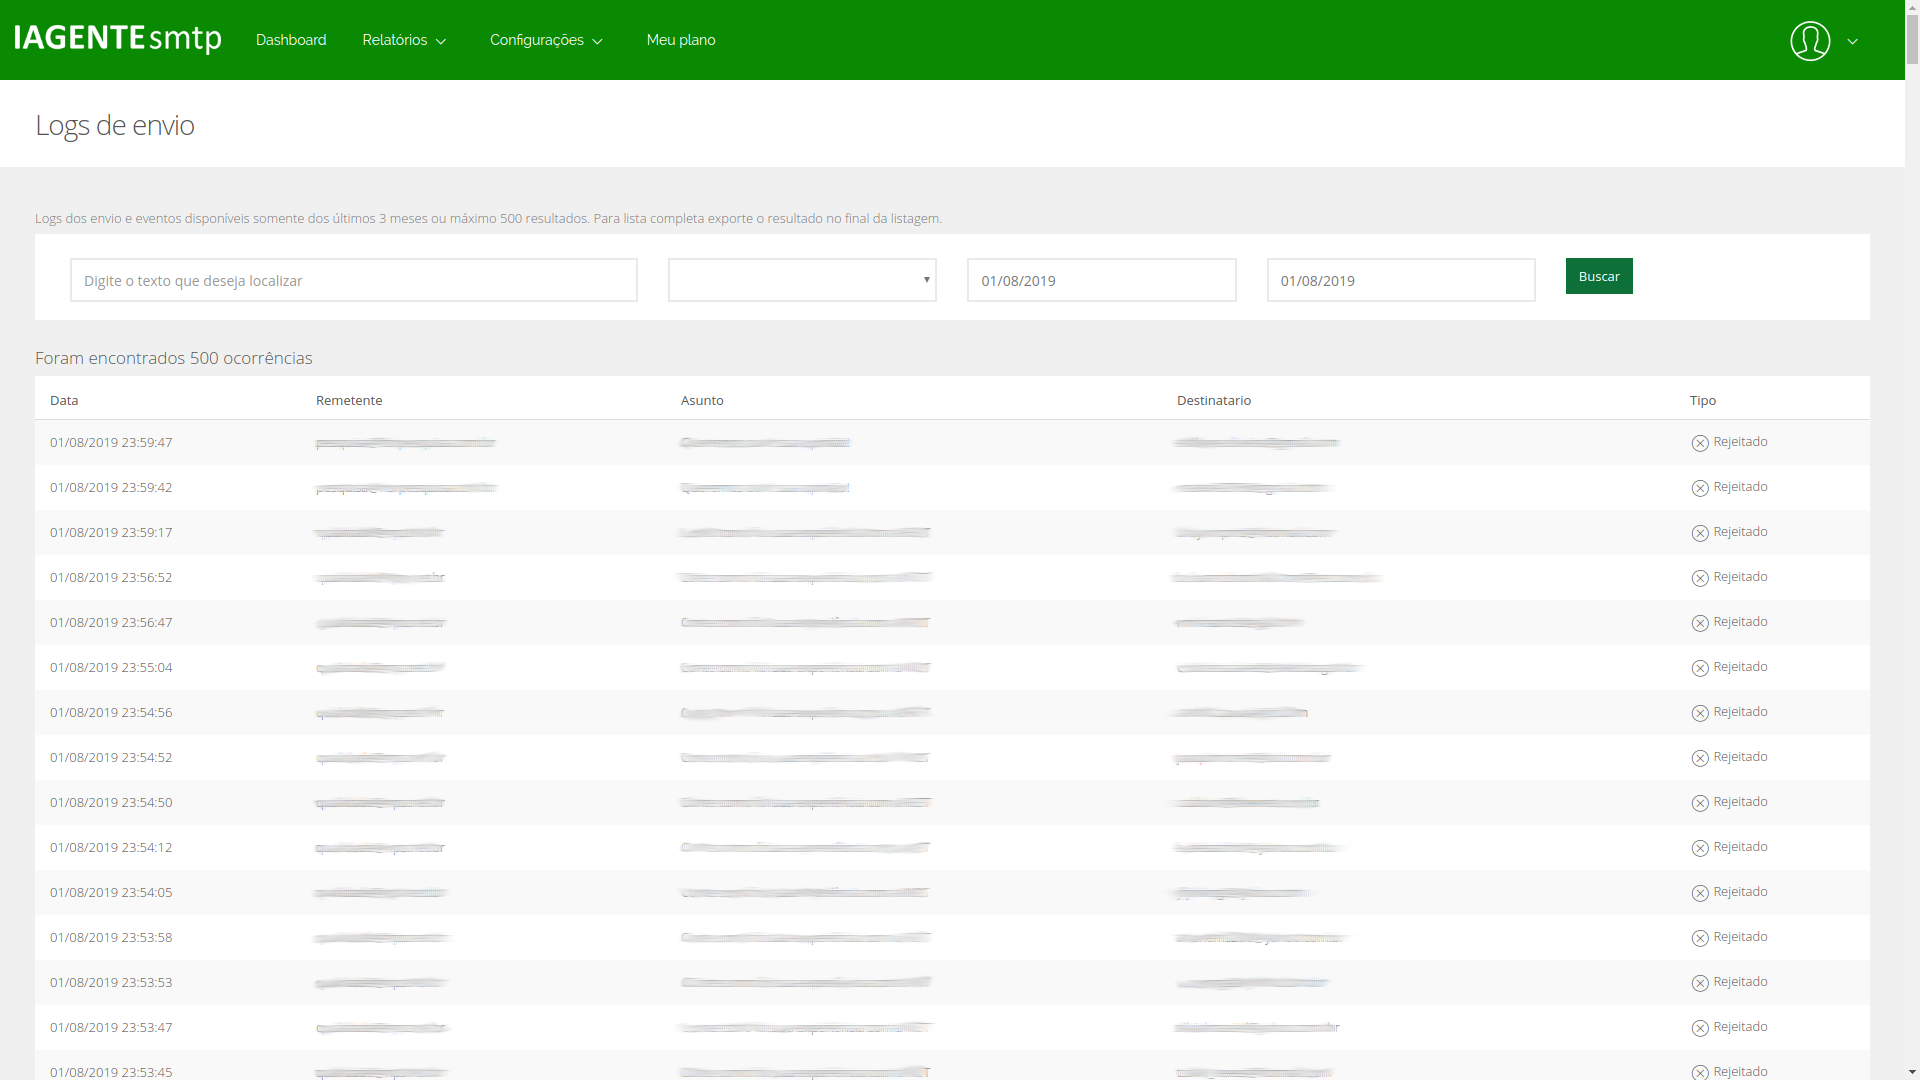Open the Dashboard page
Screen dimensions: 1920x1080
click(291, 40)
